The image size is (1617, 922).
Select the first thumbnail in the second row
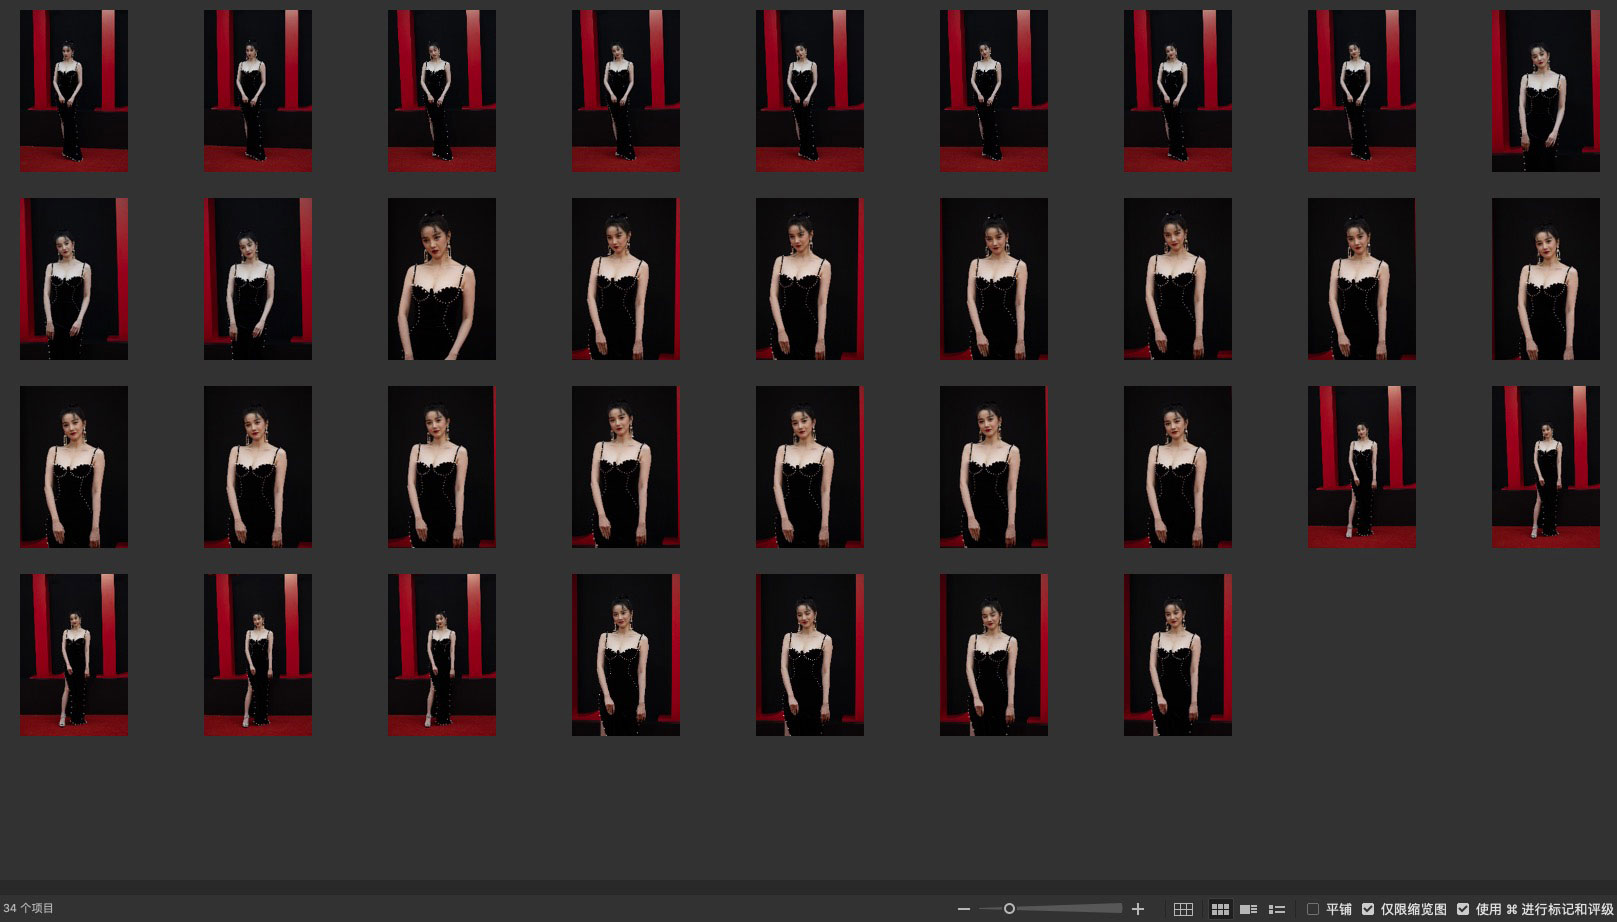point(74,279)
